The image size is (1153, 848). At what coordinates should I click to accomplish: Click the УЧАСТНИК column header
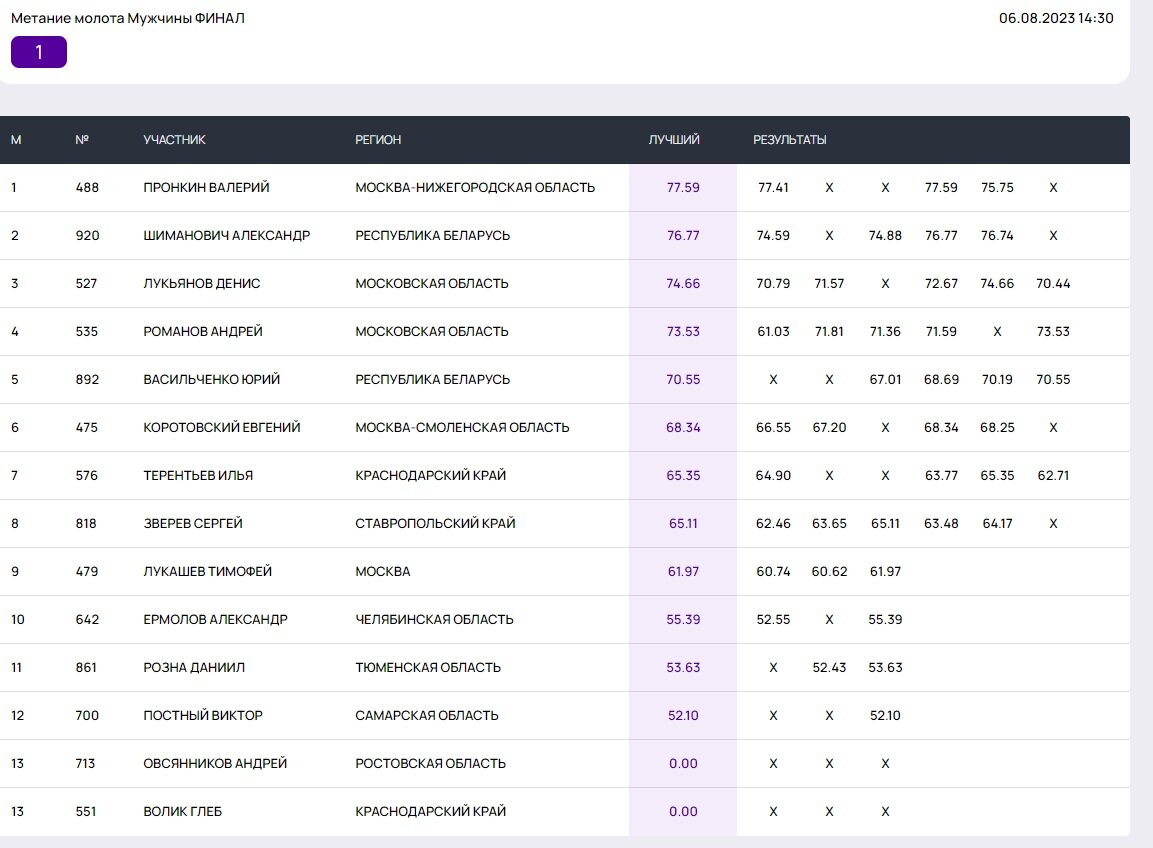pos(174,140)
